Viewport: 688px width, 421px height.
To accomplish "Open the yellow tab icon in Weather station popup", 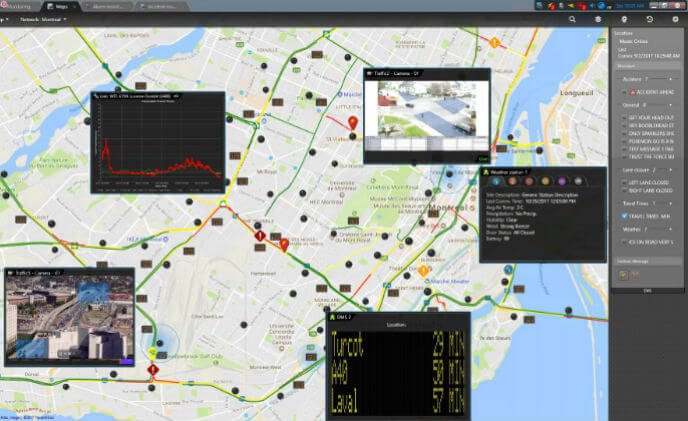I will pyautogui.click(x=545, y=181).
